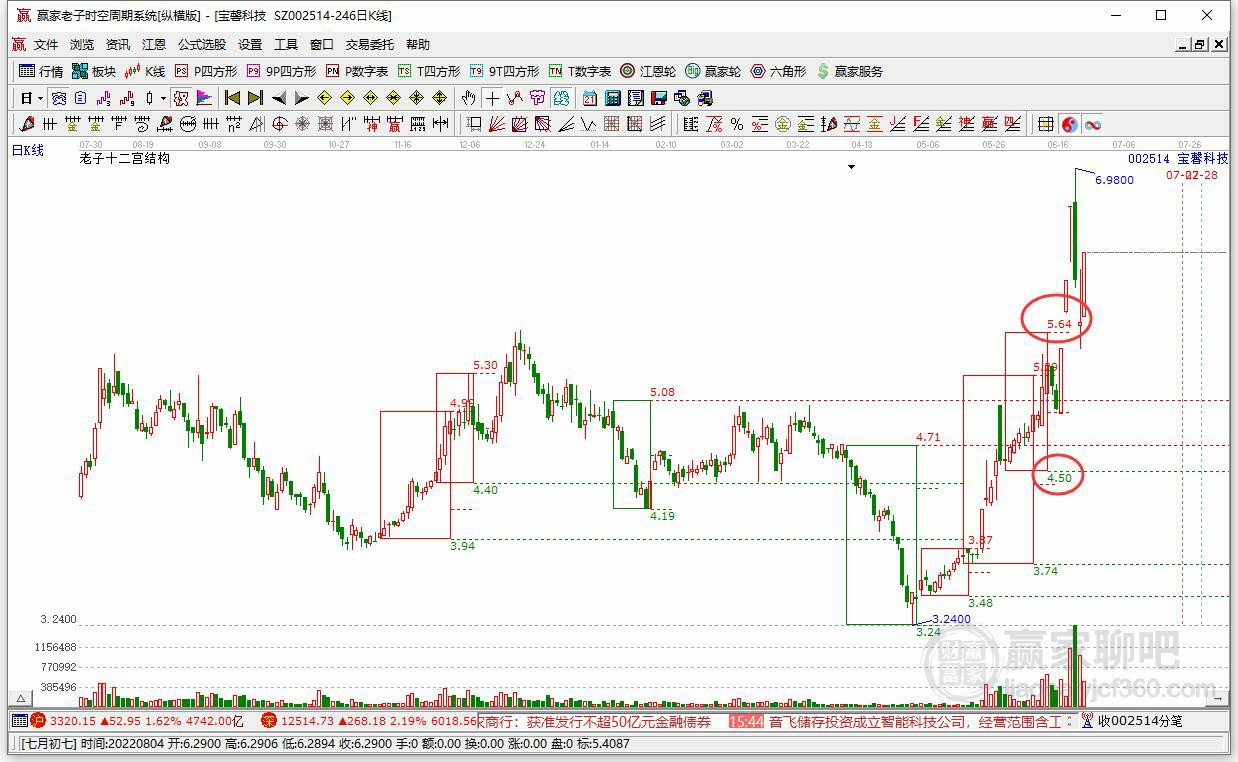The height and width of the screenshot is (762, 1238).
Task: Toggle the crosshair cursor tool
Action: [x=492, y=98]
